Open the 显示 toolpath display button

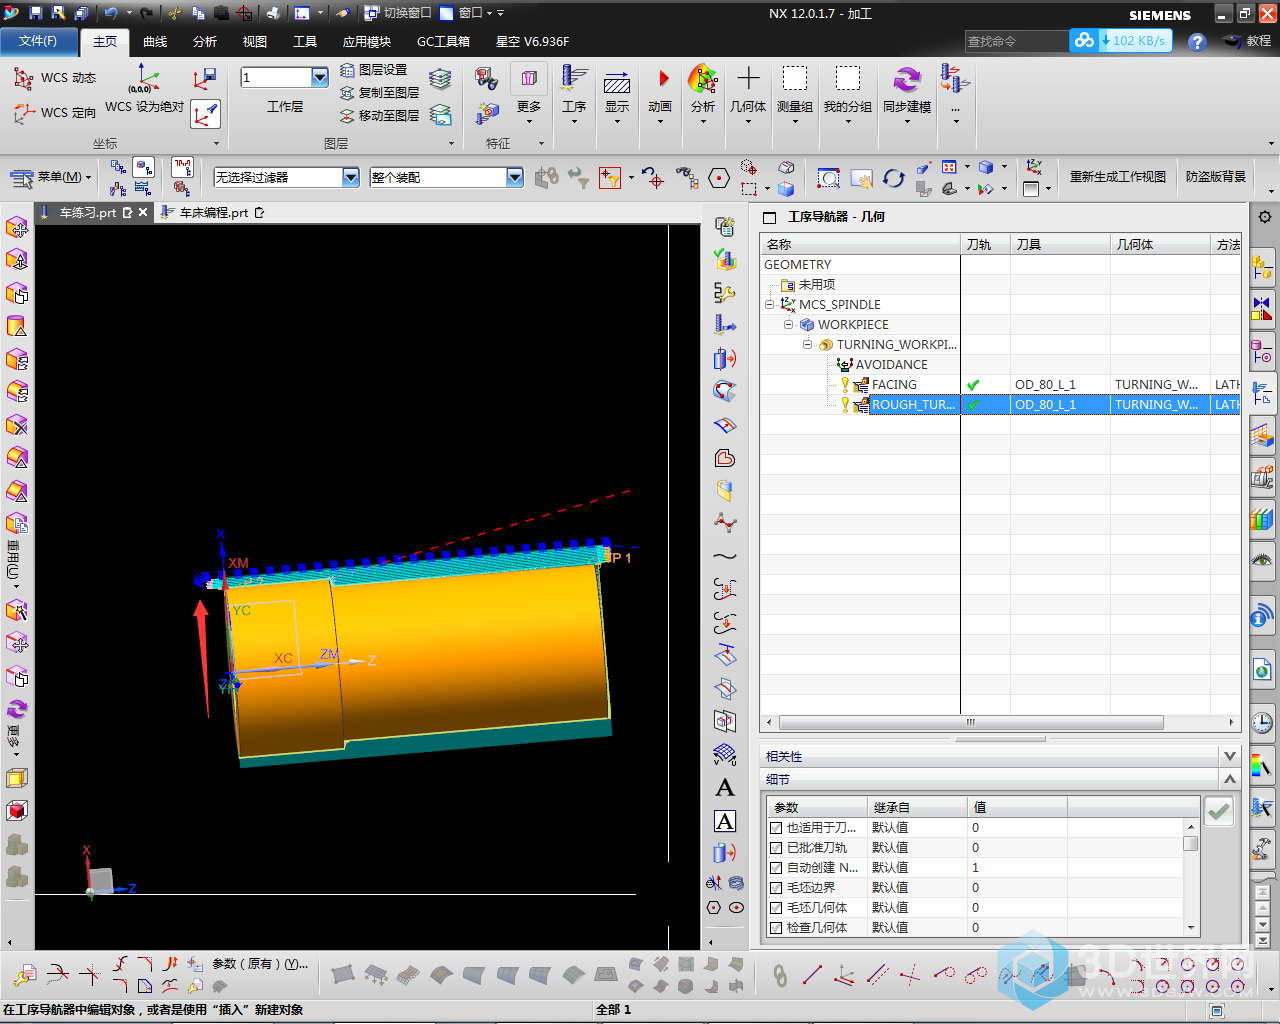(617, 94)
